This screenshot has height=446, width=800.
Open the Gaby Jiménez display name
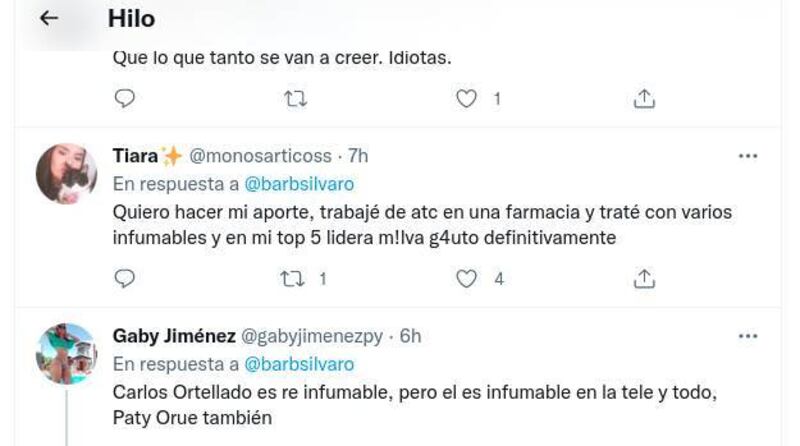point(171,336)
